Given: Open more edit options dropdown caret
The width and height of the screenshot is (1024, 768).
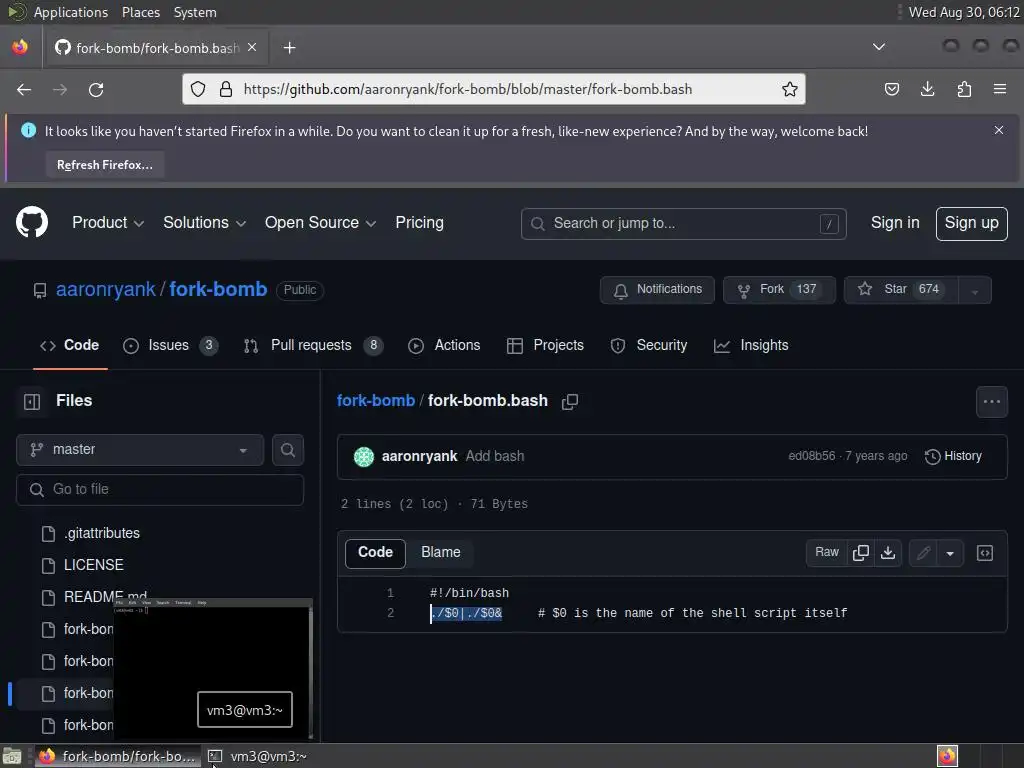Looking at the screenshot, I should coord(950,553).
